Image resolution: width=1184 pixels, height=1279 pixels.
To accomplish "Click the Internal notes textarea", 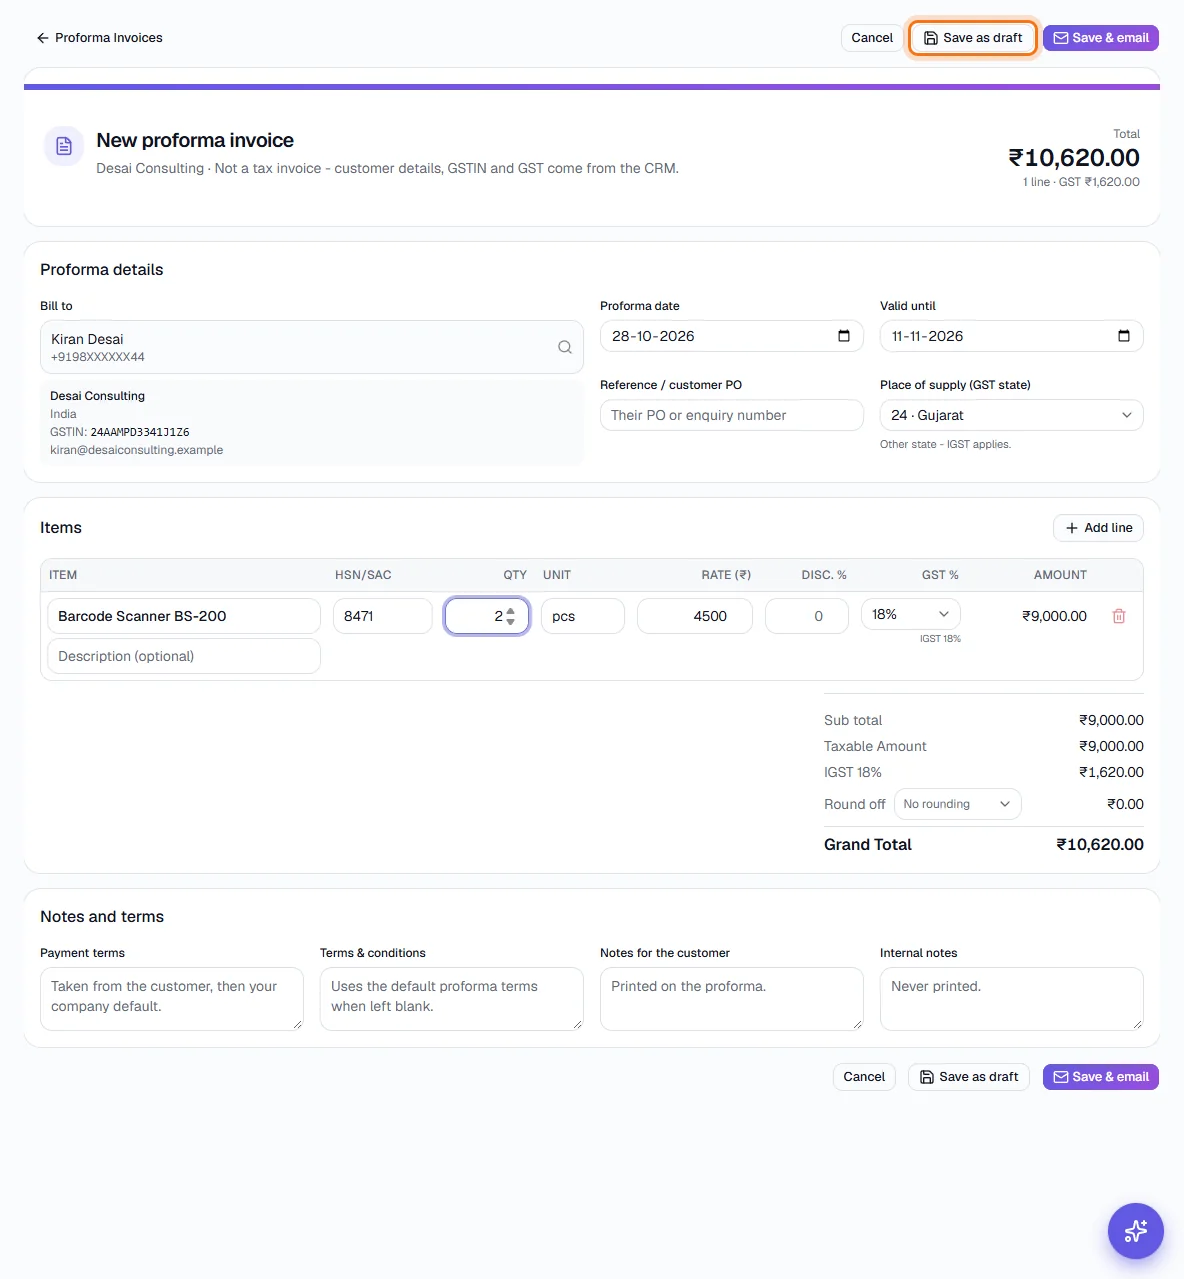I will coord(1012,999).
